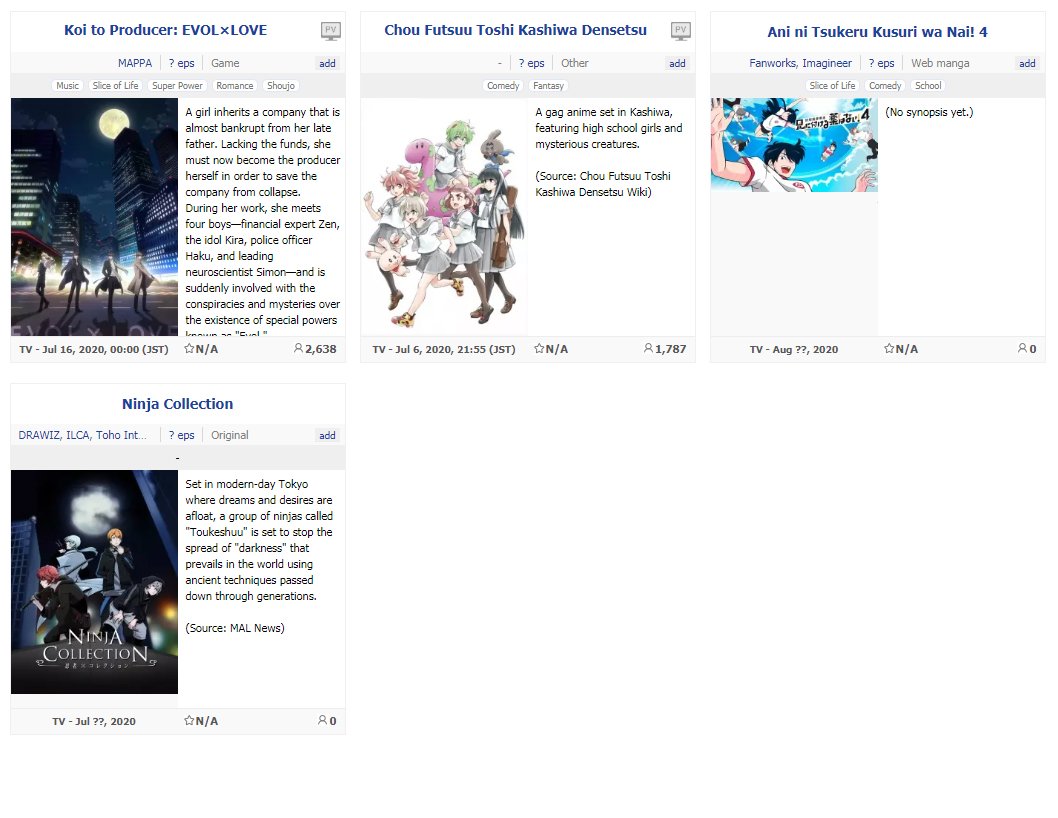Click member count '1,787'
This screenshot has width=1058, height=818.
click(x=671, y=349)
